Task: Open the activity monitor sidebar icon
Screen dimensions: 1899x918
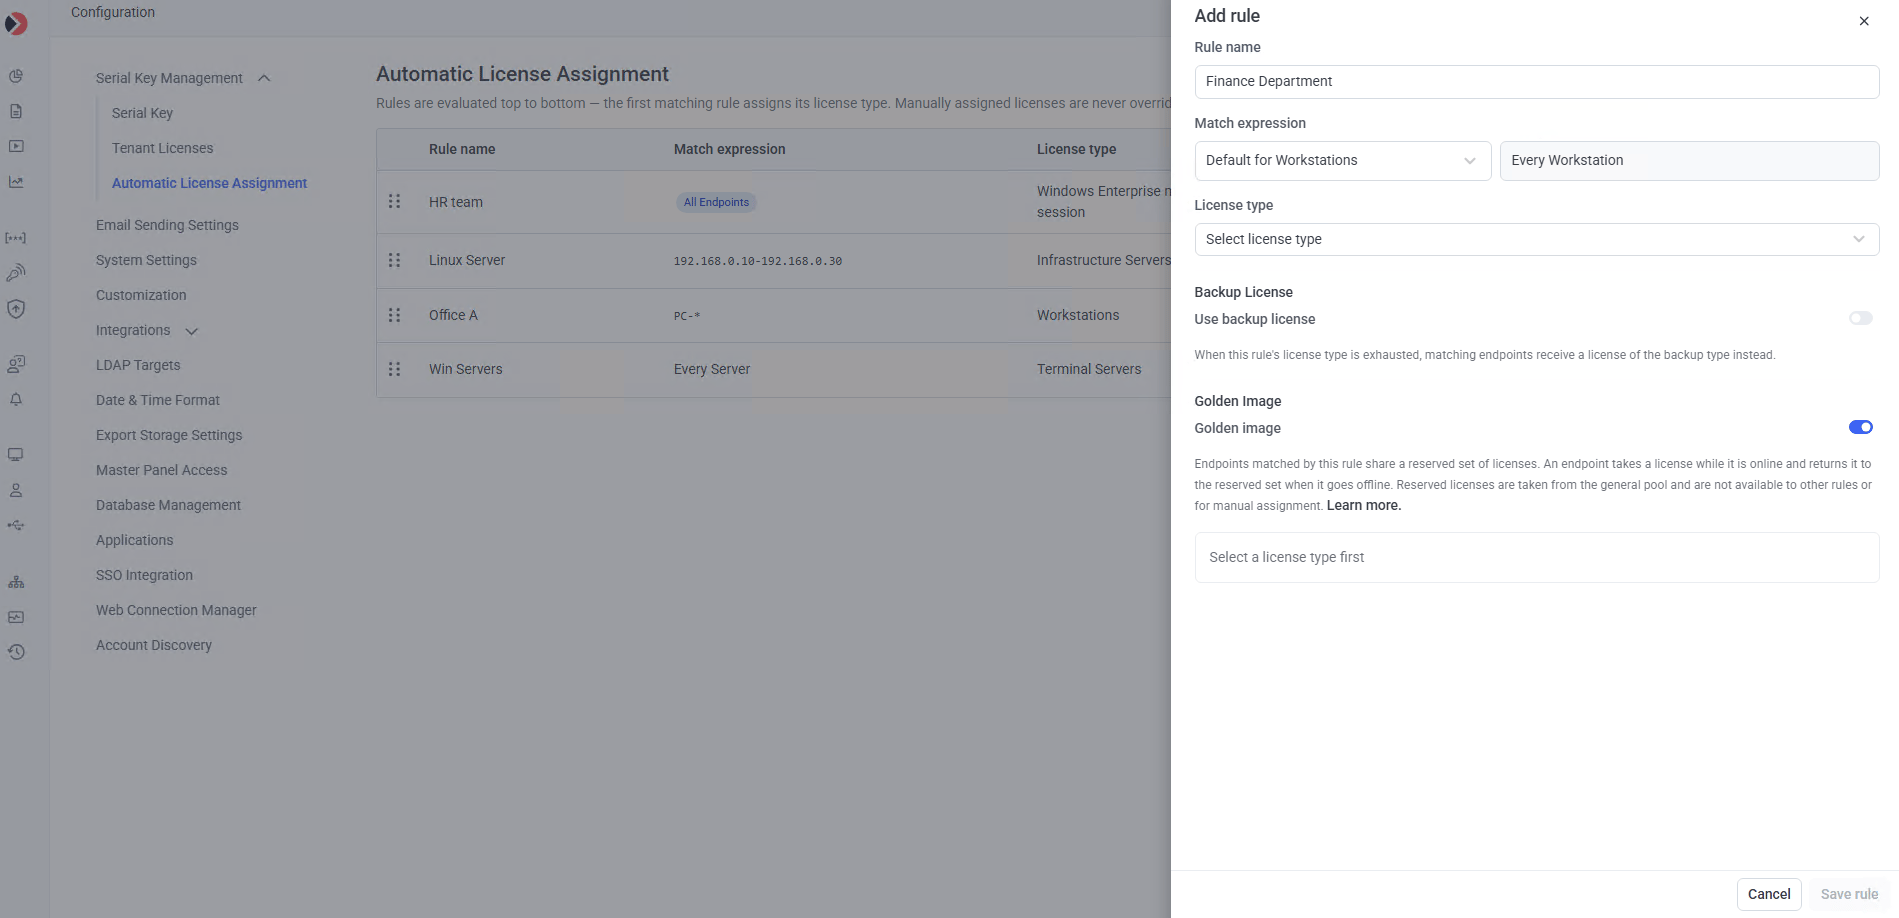Action: [x=16, y=617]
